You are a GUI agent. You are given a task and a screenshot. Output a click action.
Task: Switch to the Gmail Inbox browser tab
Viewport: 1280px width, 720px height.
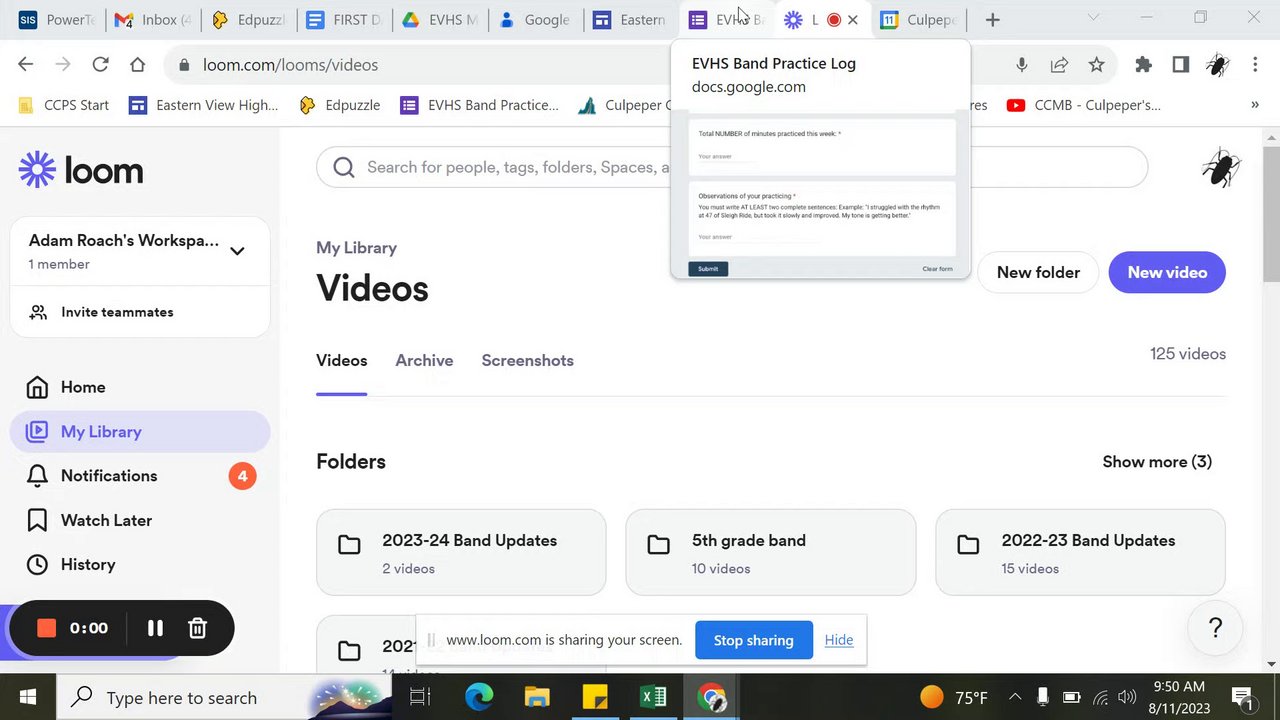tap(152, 19)
